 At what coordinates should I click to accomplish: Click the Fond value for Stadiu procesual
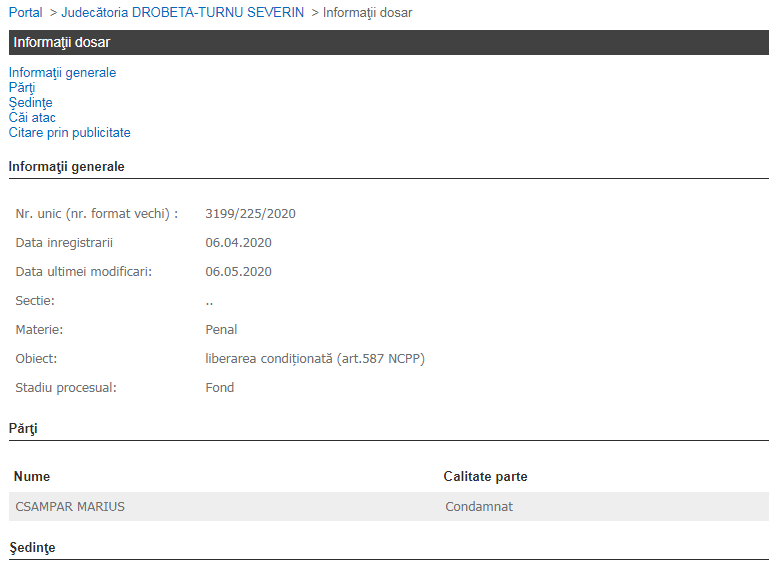click(219, 388)
